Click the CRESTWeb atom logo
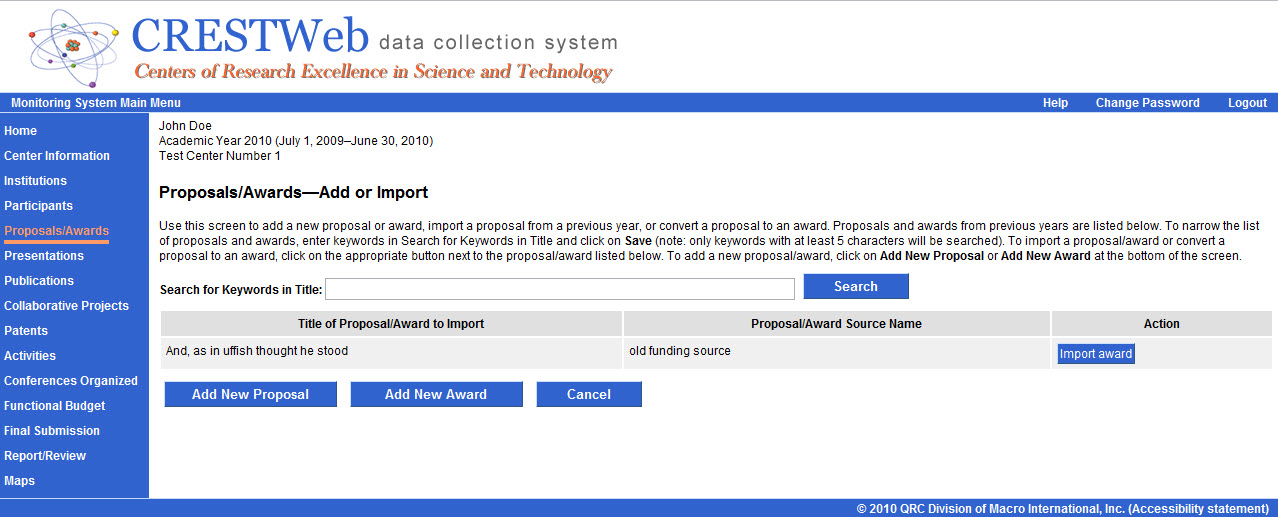The image size is (1278, 517). (x=75, y=47)
